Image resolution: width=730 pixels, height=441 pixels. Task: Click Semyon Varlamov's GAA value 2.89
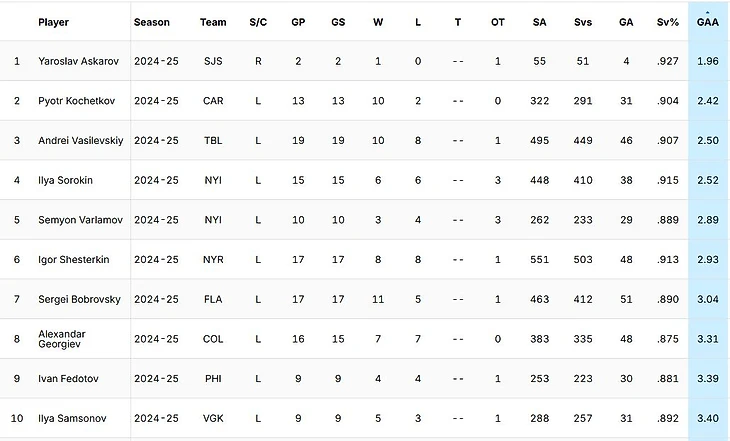click(x=708, y=220)
